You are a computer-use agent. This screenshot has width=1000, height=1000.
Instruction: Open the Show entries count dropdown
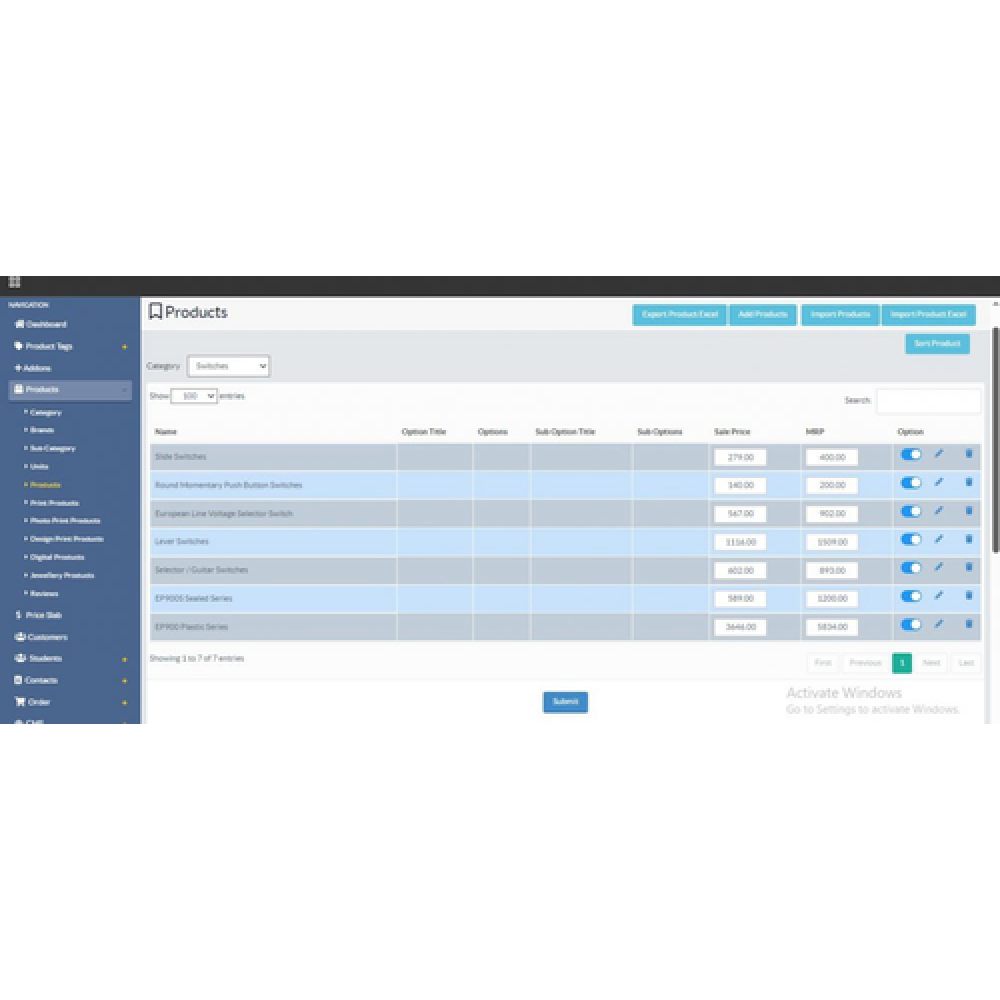[x=194, y=396]
